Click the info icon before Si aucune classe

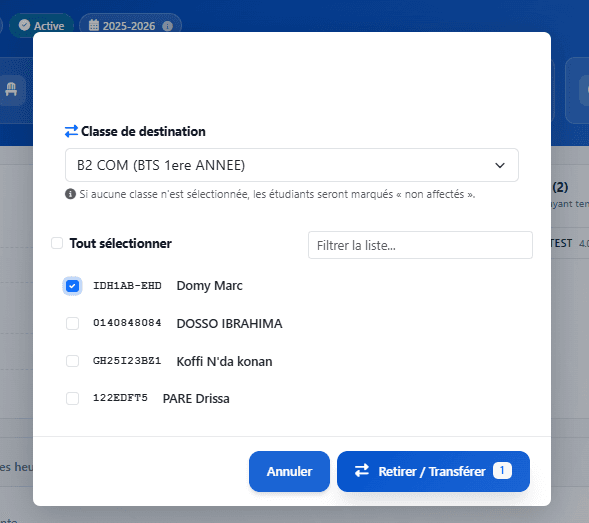(70, 194)
